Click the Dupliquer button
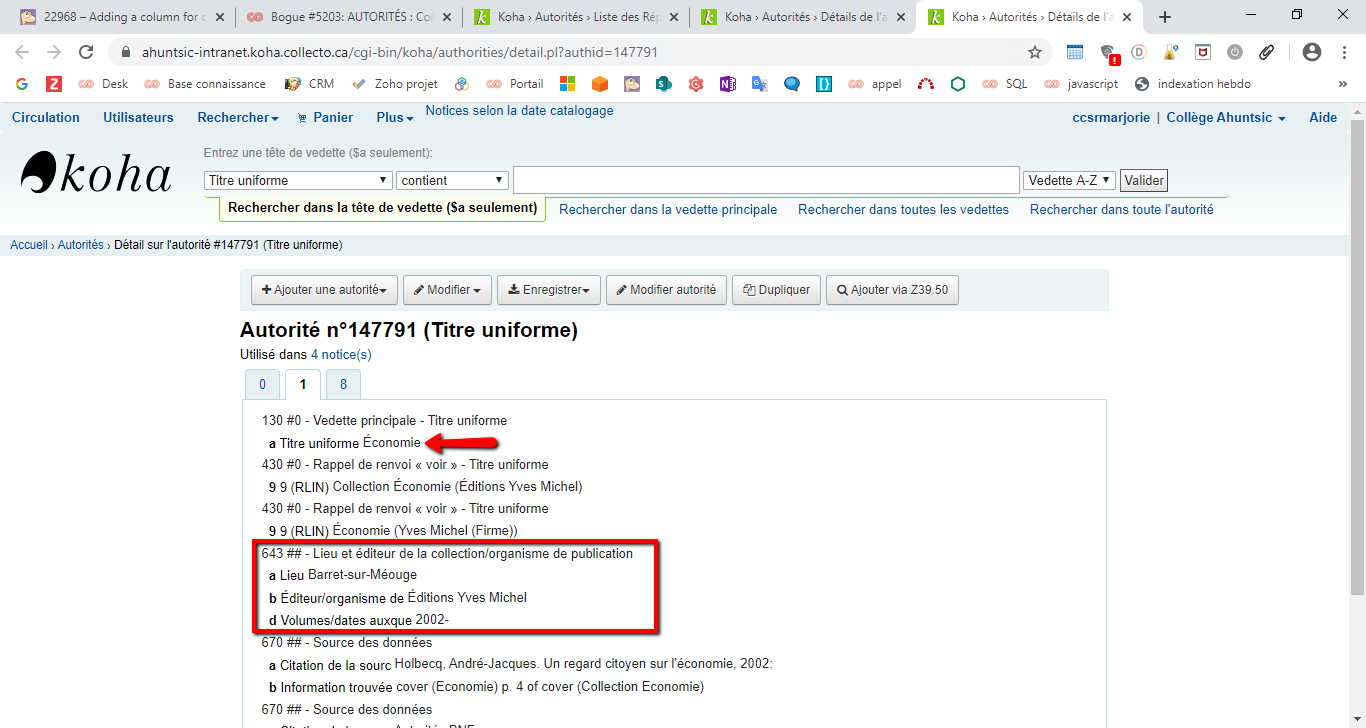Screen dimensions: 1366x728 coord(776,290)
